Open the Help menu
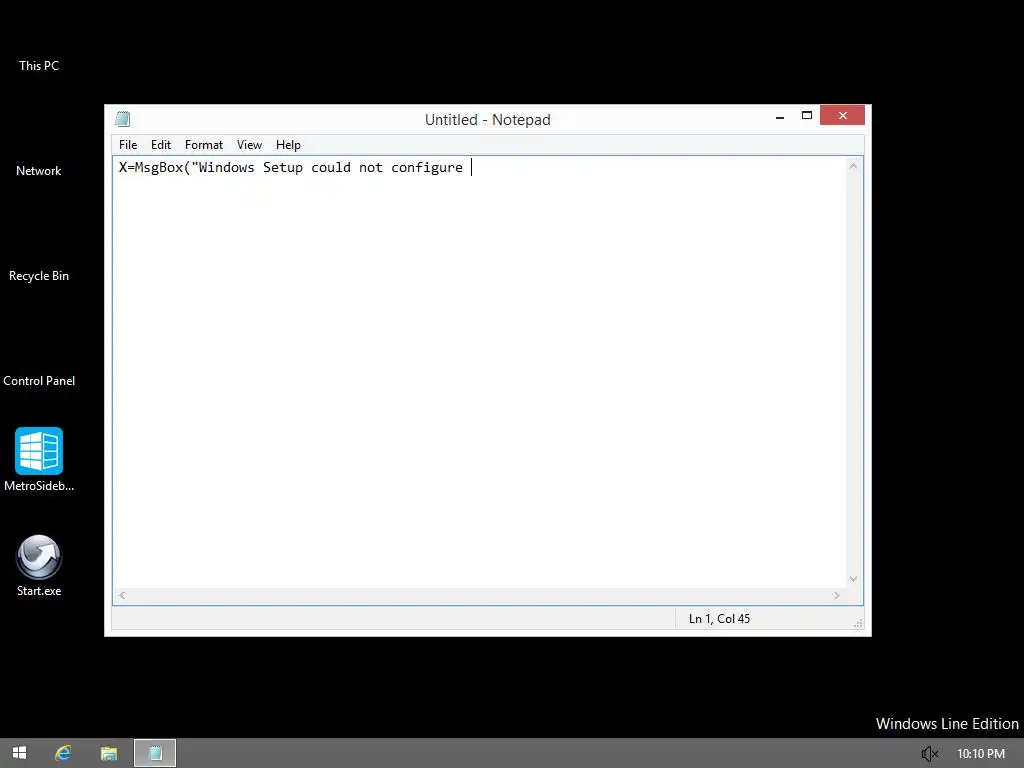The height and width of the screenshot is (768, 1024). click(288, 145)
